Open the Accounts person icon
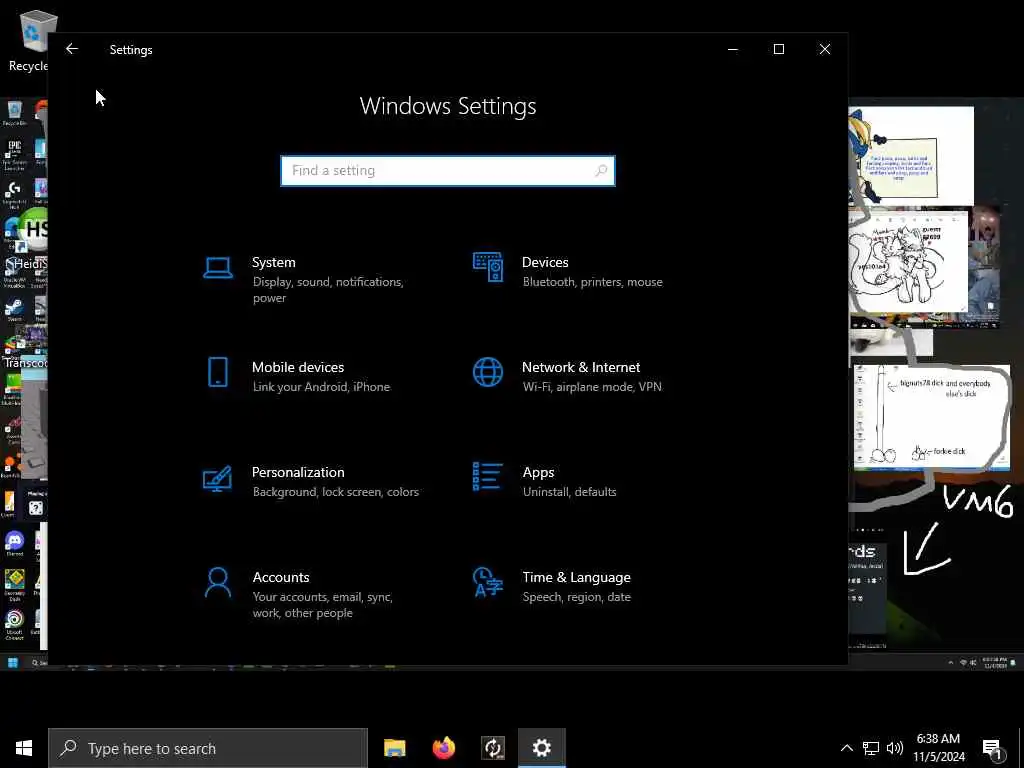 click(x=217, y=583)
